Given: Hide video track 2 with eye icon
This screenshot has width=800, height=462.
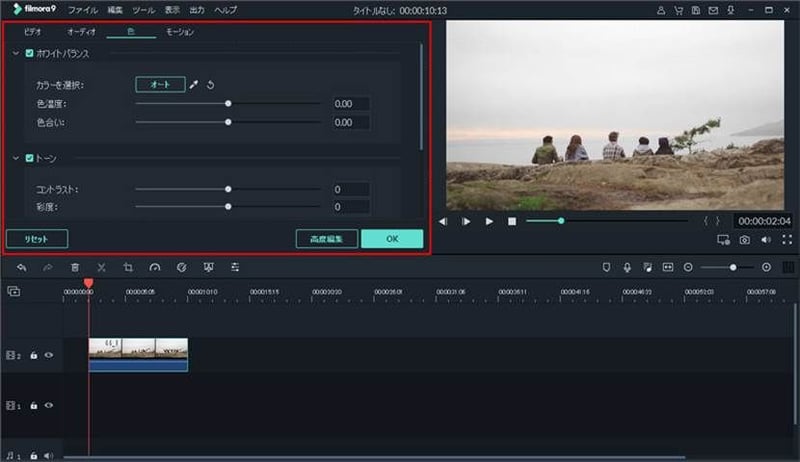Looking at the screenshot, I should pos(48,355).
